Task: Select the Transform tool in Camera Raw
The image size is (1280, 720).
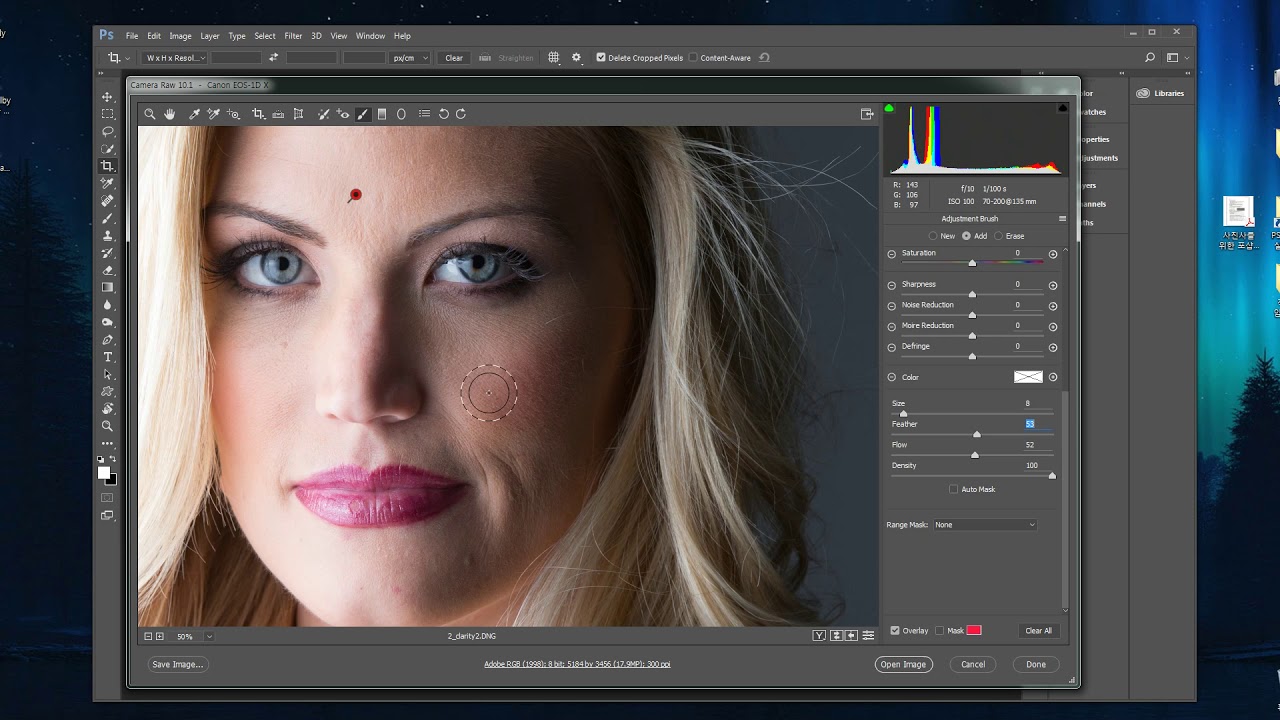Action: pyautogui.click(x=298, y=114)
